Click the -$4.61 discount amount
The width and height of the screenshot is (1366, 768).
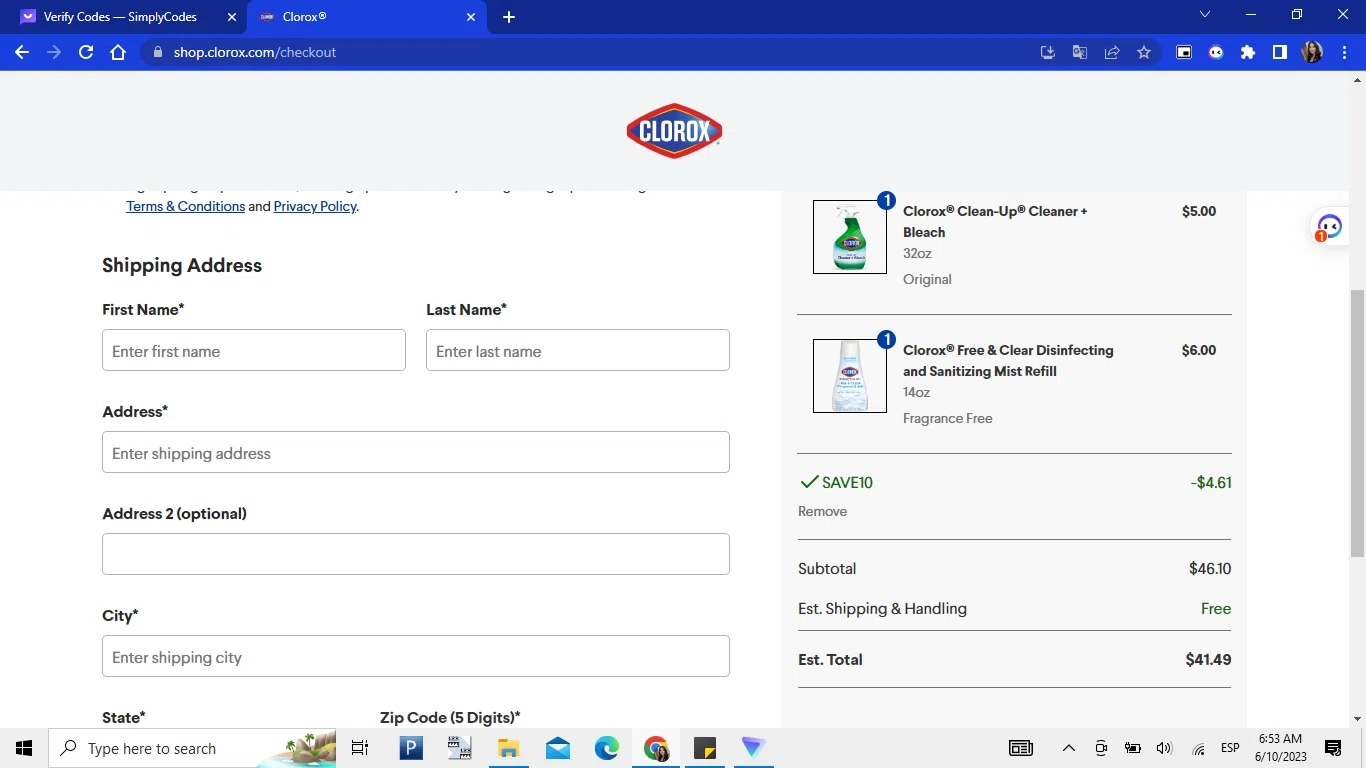click(1211, 482)
